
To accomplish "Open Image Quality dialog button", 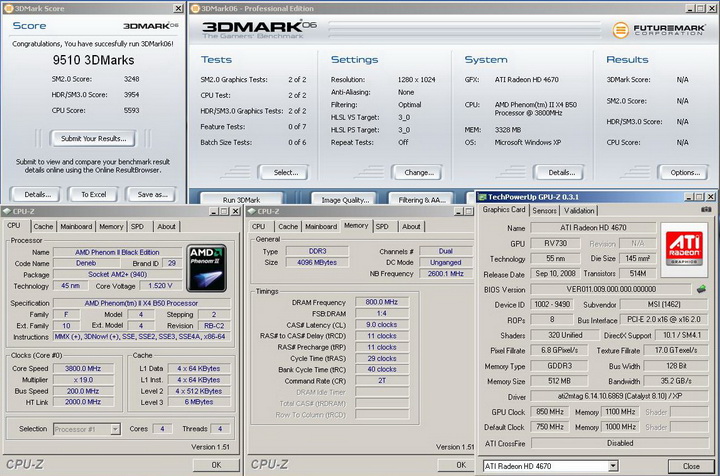I will pyautogui.click(x=345, y=200).
